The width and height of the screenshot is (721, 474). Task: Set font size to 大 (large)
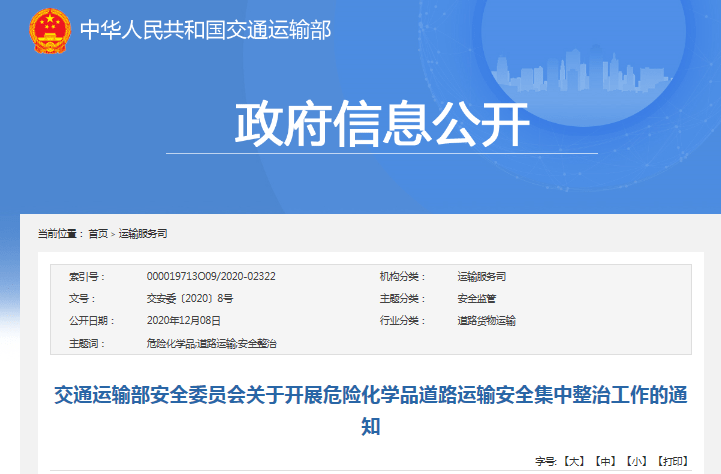[x=573, y=461]
